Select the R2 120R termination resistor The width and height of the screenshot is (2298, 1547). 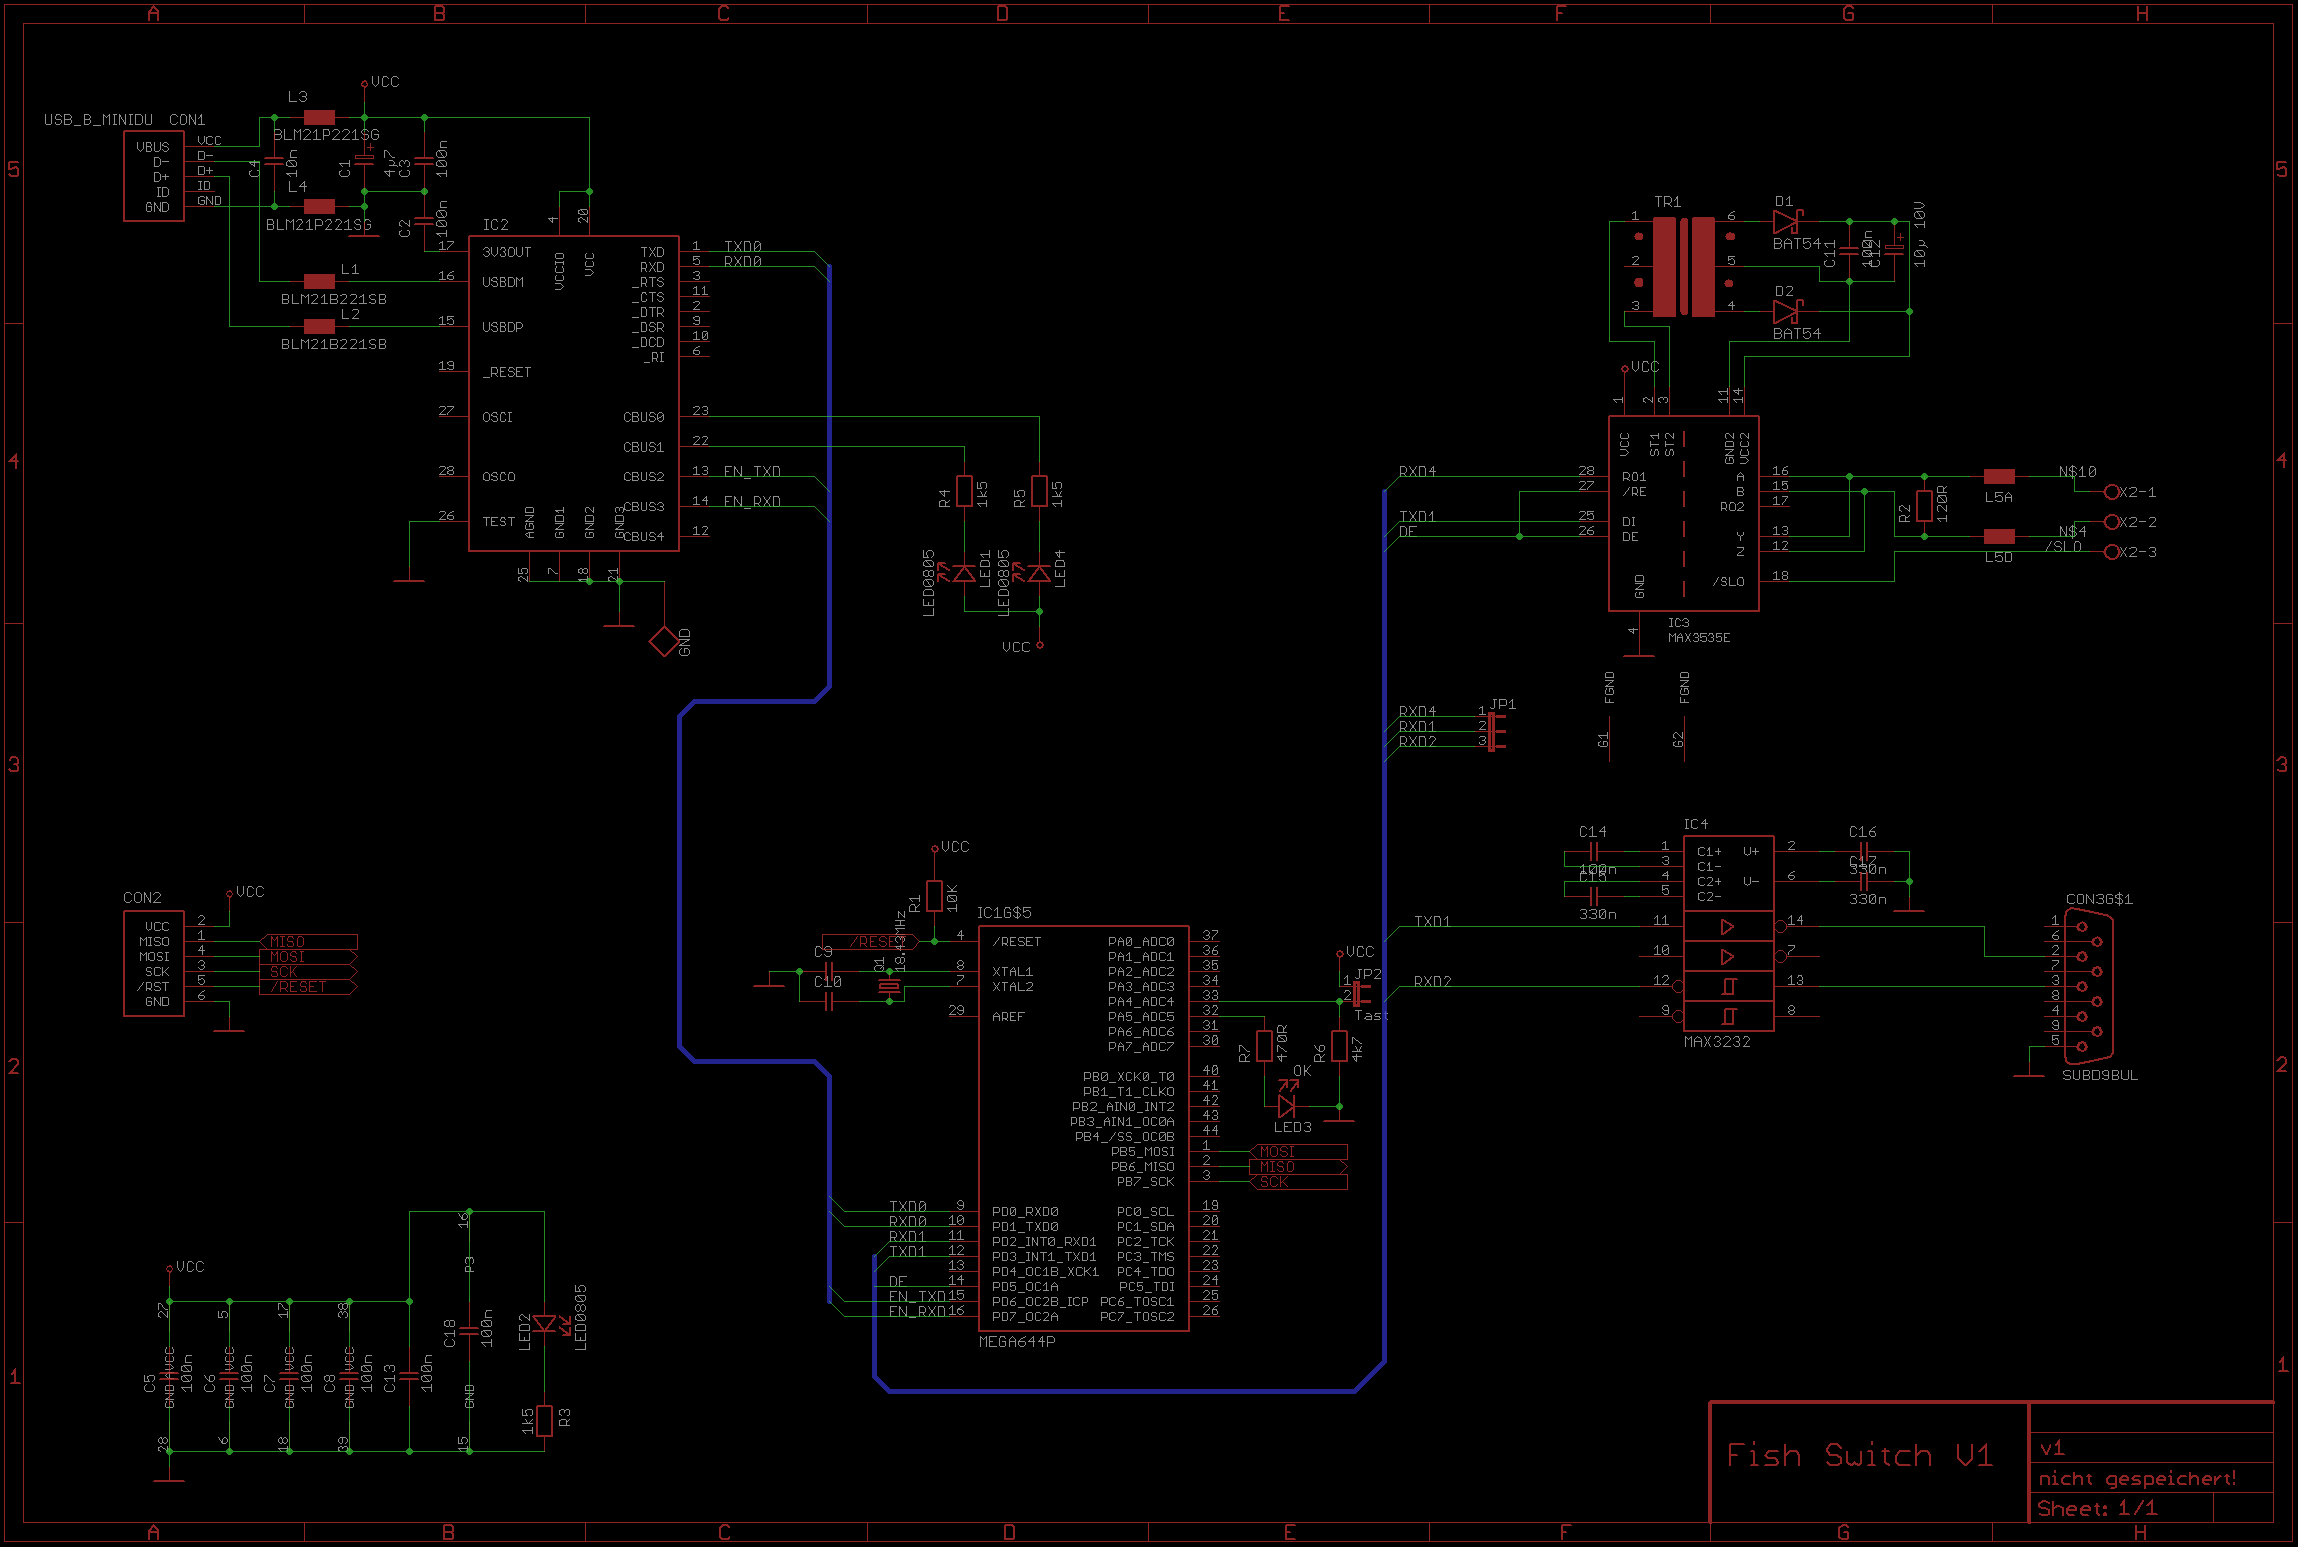click(x=1924, y=506)
